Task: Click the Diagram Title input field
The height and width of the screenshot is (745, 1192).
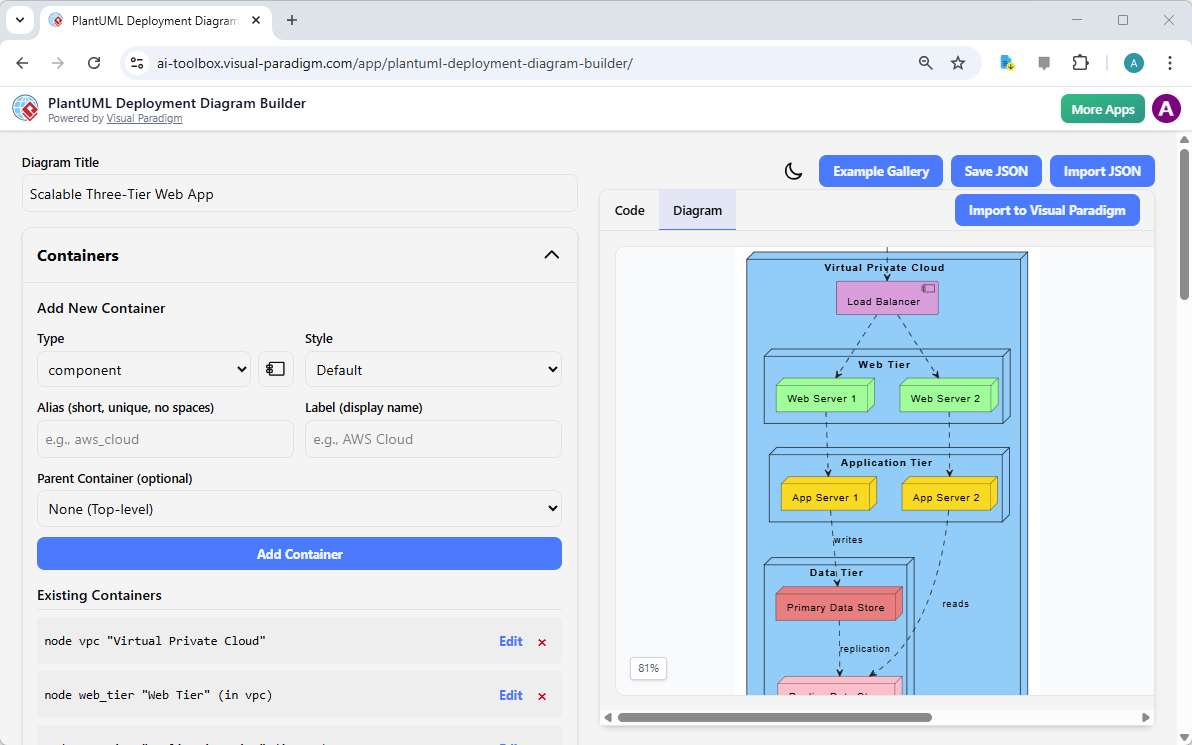Action: (299, 193)
